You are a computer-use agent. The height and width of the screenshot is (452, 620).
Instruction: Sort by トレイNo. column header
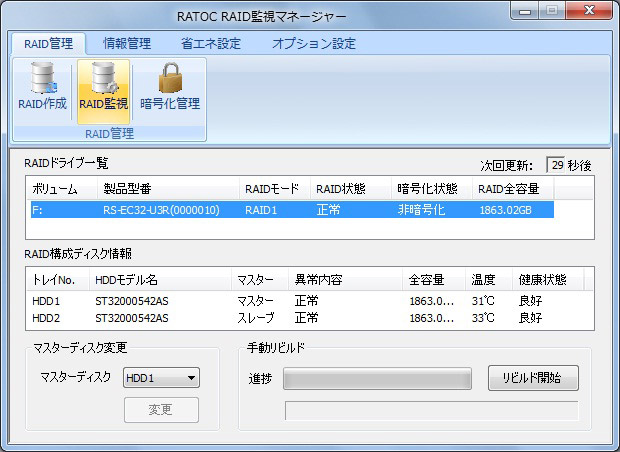(58, 280)
